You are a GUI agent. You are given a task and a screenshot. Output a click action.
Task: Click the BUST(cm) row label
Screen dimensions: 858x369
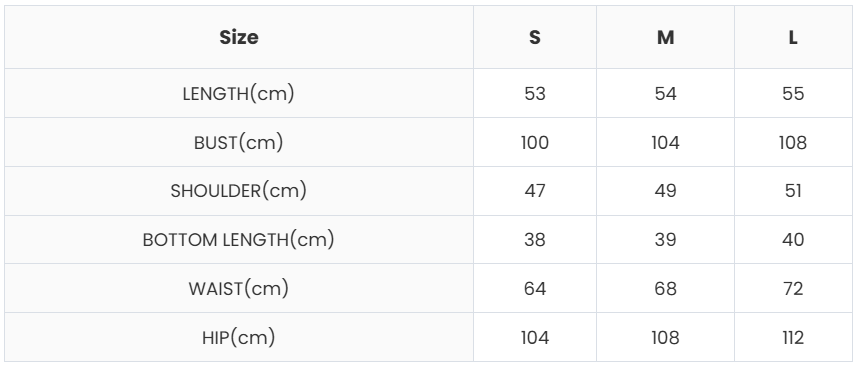click(239, 142)
